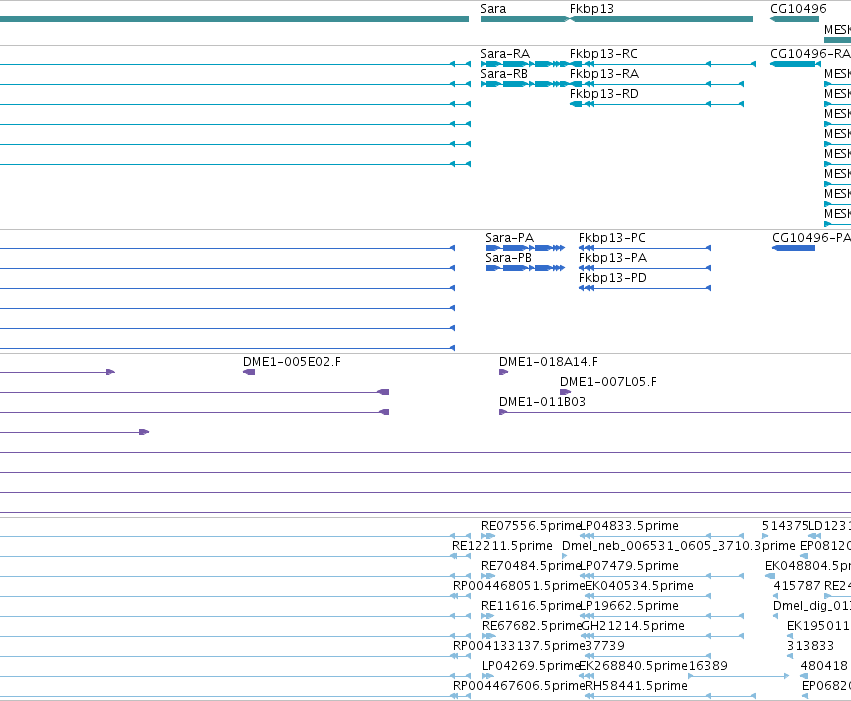Select the RP004467606.5prime EST label
Image resolution: width=851 pixels, height=701 pixels.
pyautogui.click(x=519, y=686)
